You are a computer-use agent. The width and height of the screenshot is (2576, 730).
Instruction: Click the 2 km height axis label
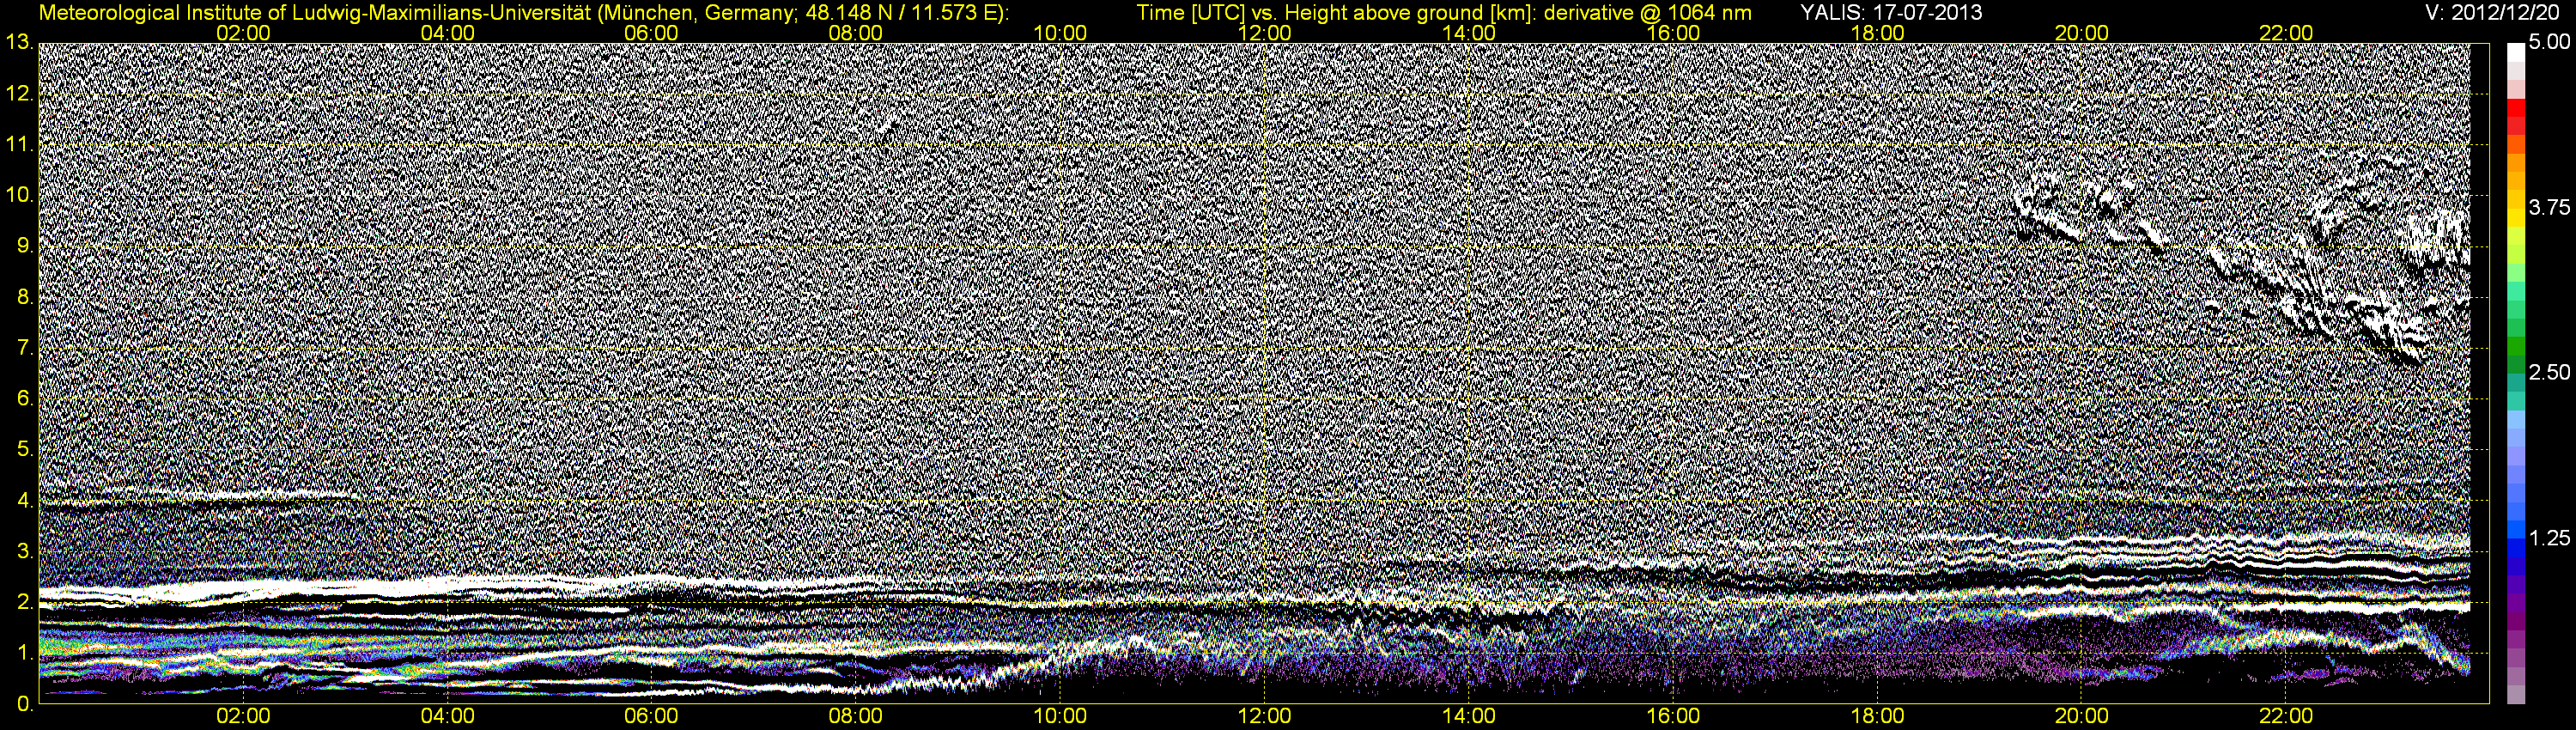coord(24,602)
